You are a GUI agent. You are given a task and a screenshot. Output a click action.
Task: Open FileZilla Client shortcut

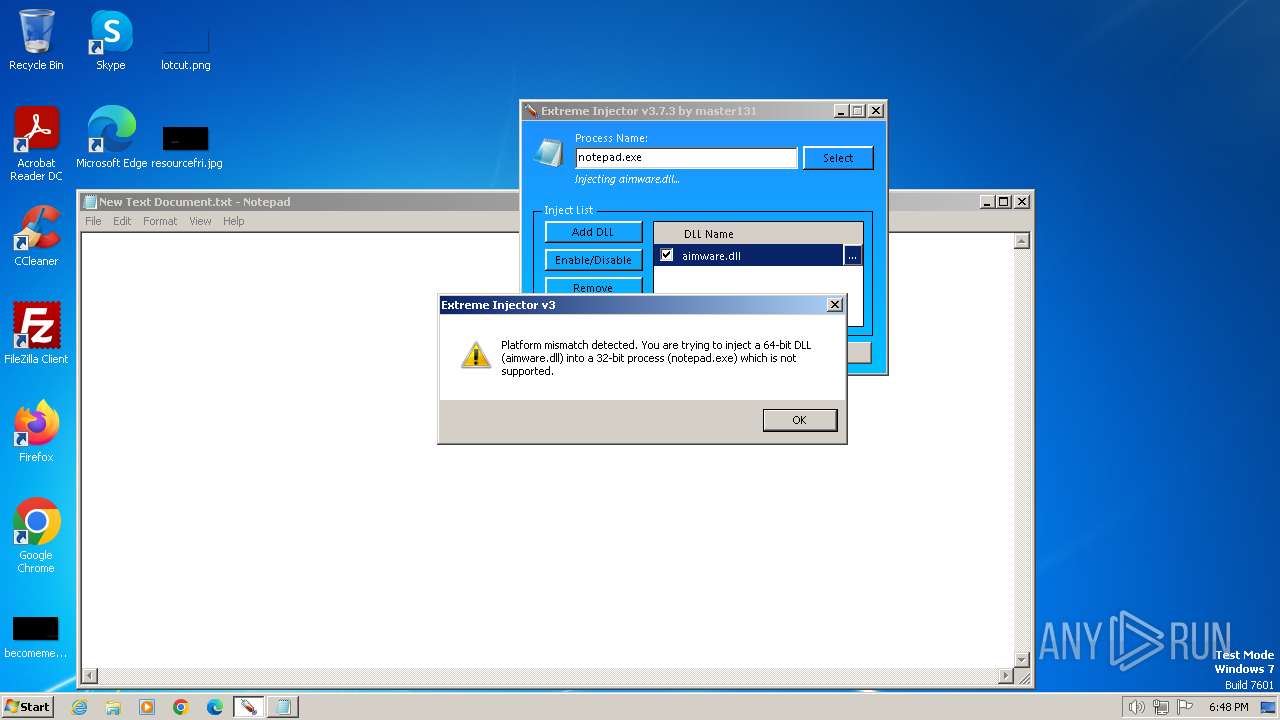36,333
